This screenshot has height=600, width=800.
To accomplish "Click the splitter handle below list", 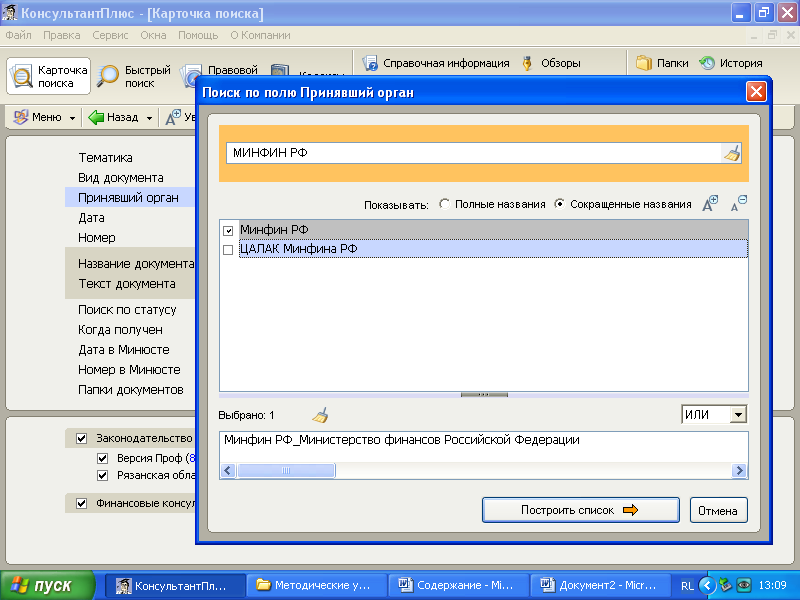I will point(484,394).
